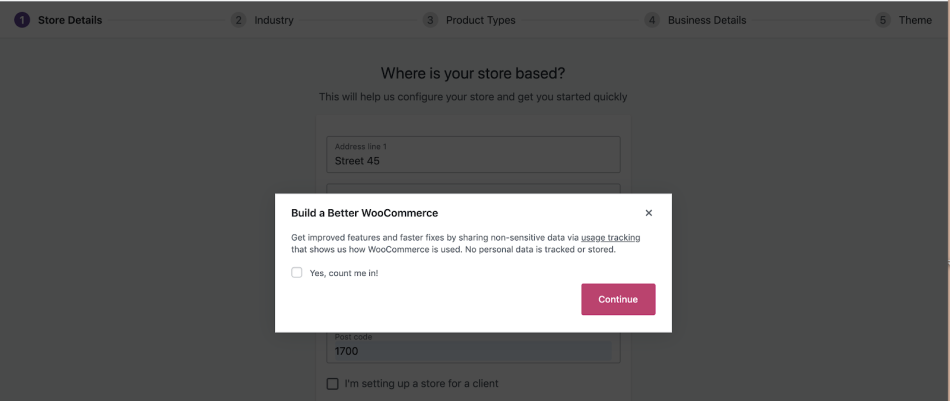This screenshot has width=950, height=401.
Task: Check the store-for-a-client checkbox box
Action: tap(333, 383)
